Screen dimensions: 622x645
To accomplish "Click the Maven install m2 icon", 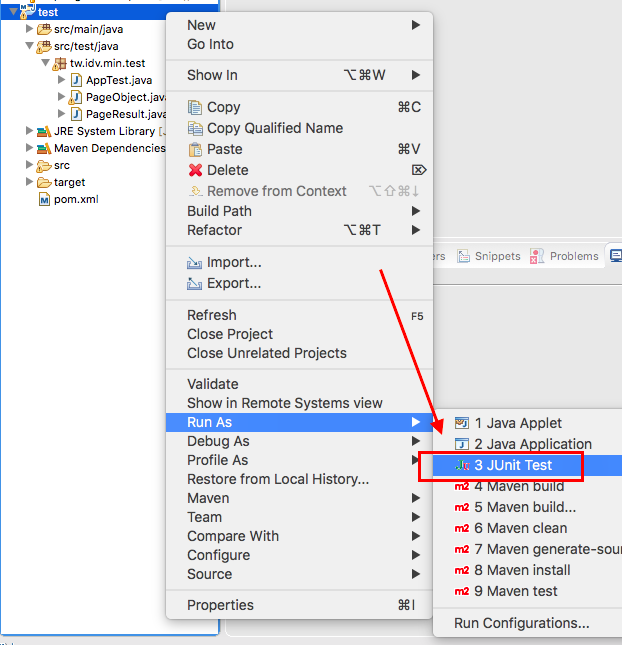I will 462,570.
